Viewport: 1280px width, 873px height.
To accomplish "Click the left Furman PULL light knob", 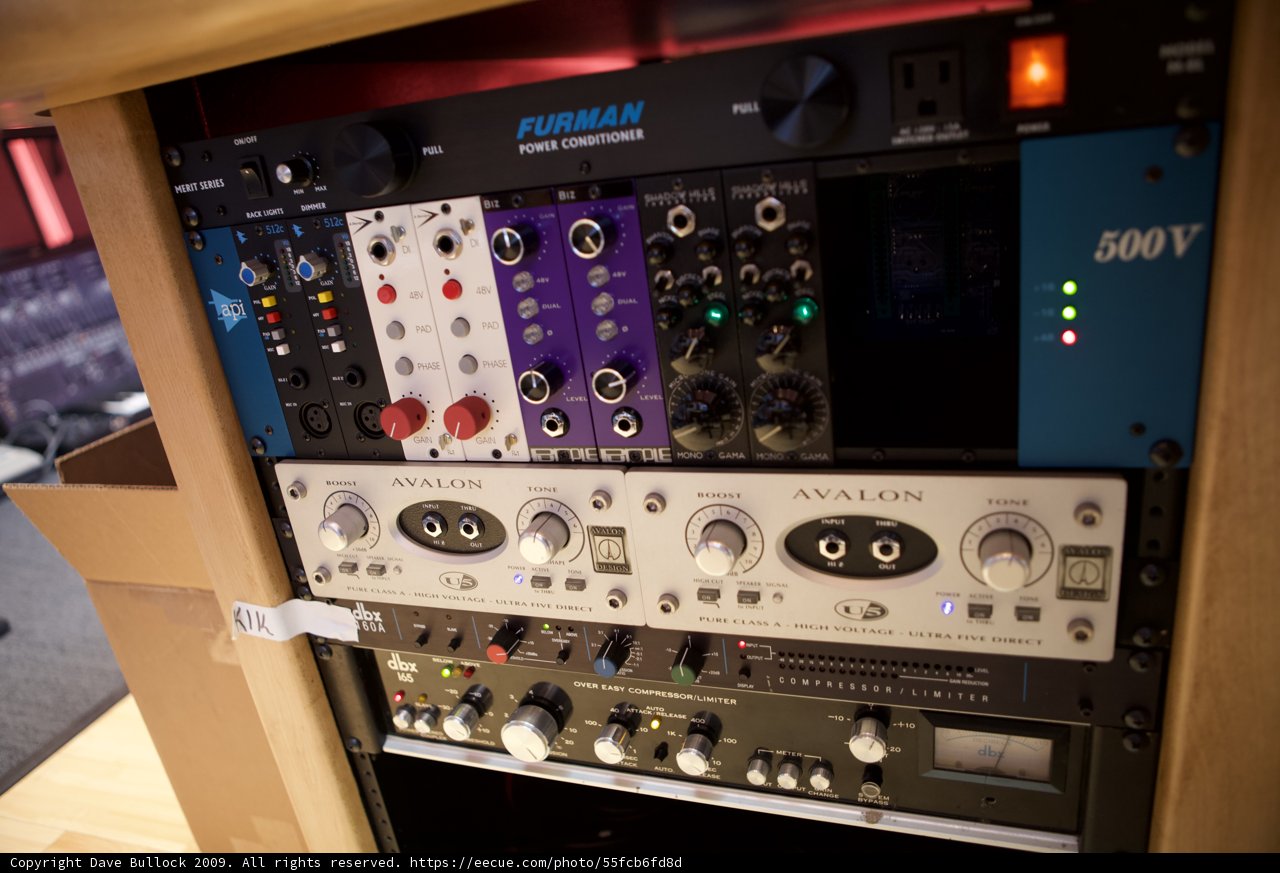I will pos(373,158).
